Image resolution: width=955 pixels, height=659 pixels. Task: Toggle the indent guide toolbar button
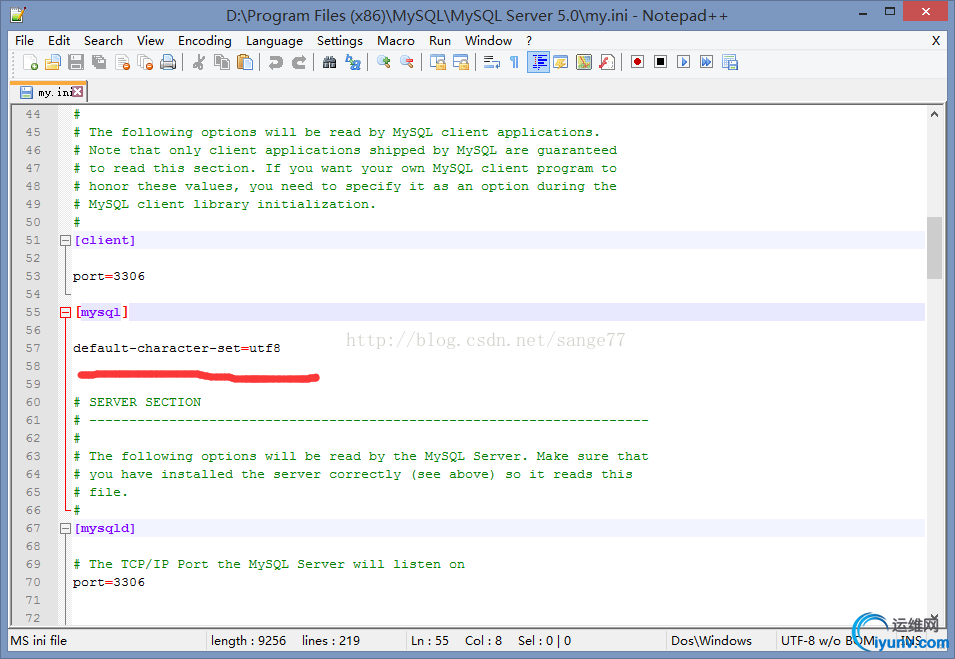coord(538,62)
